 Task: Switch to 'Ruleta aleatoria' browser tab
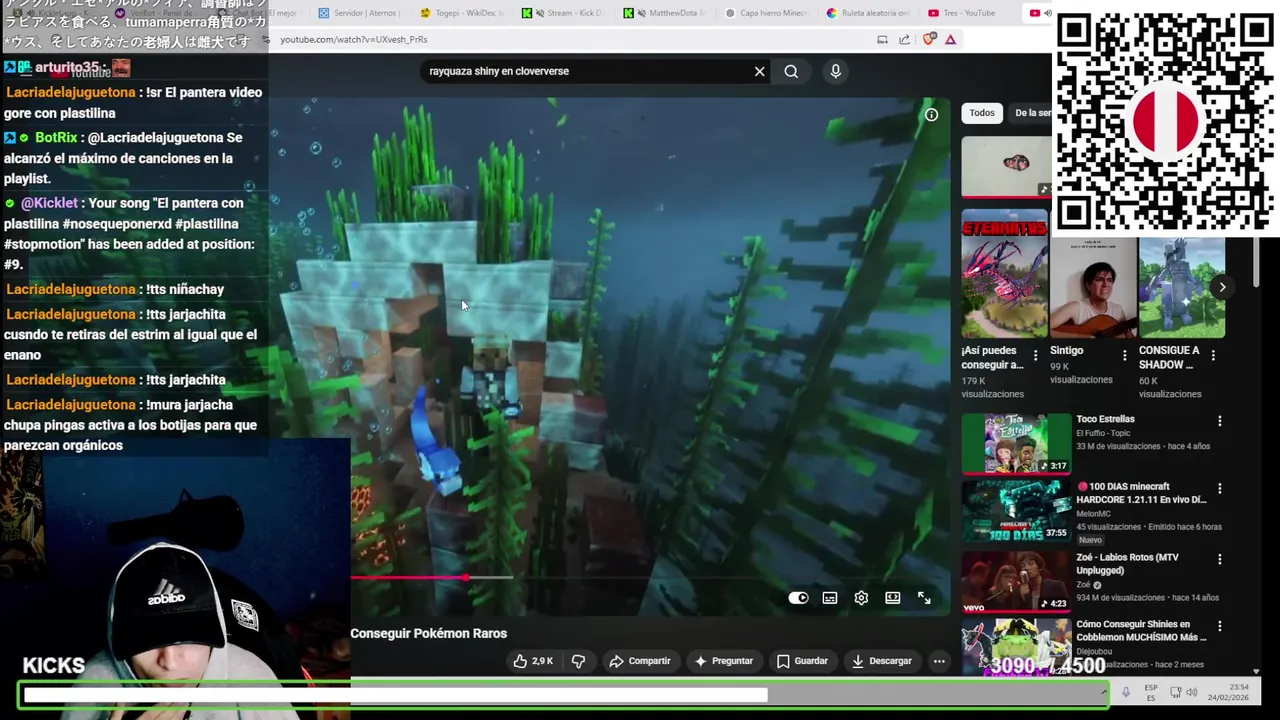pos(869,13)
